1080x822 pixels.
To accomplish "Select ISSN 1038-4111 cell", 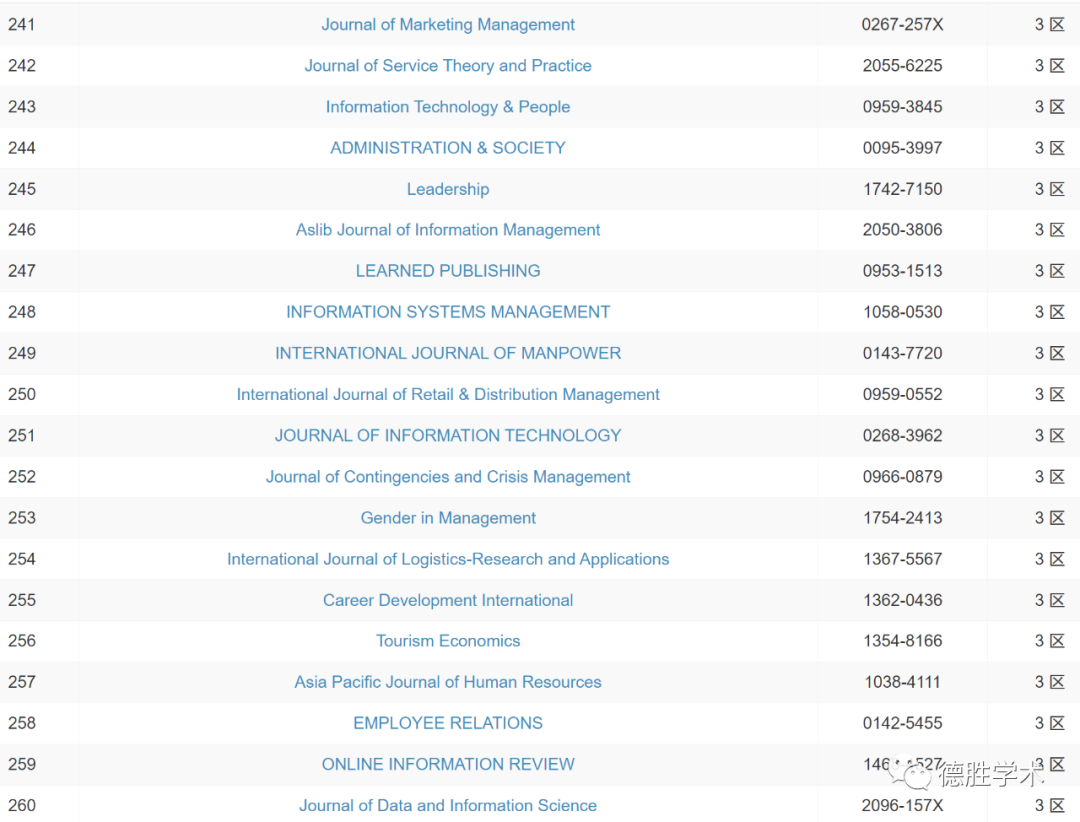I will [x=902, y=682].
